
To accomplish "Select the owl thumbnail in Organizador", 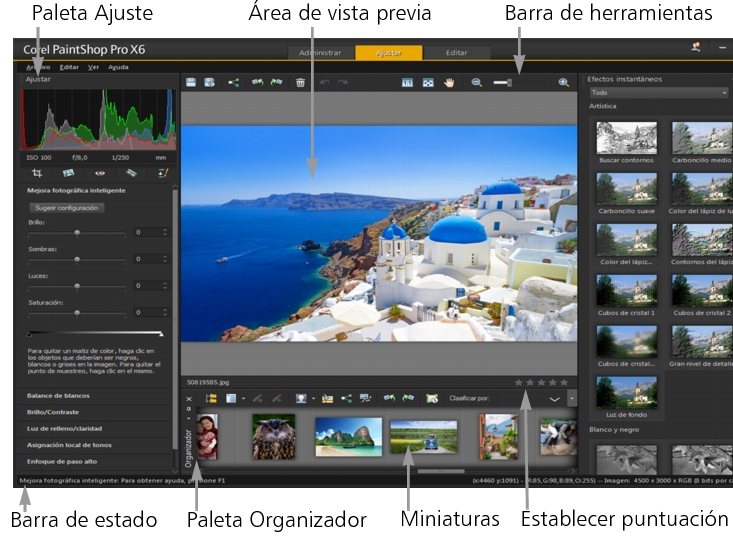I will click(x=273, y=437).
